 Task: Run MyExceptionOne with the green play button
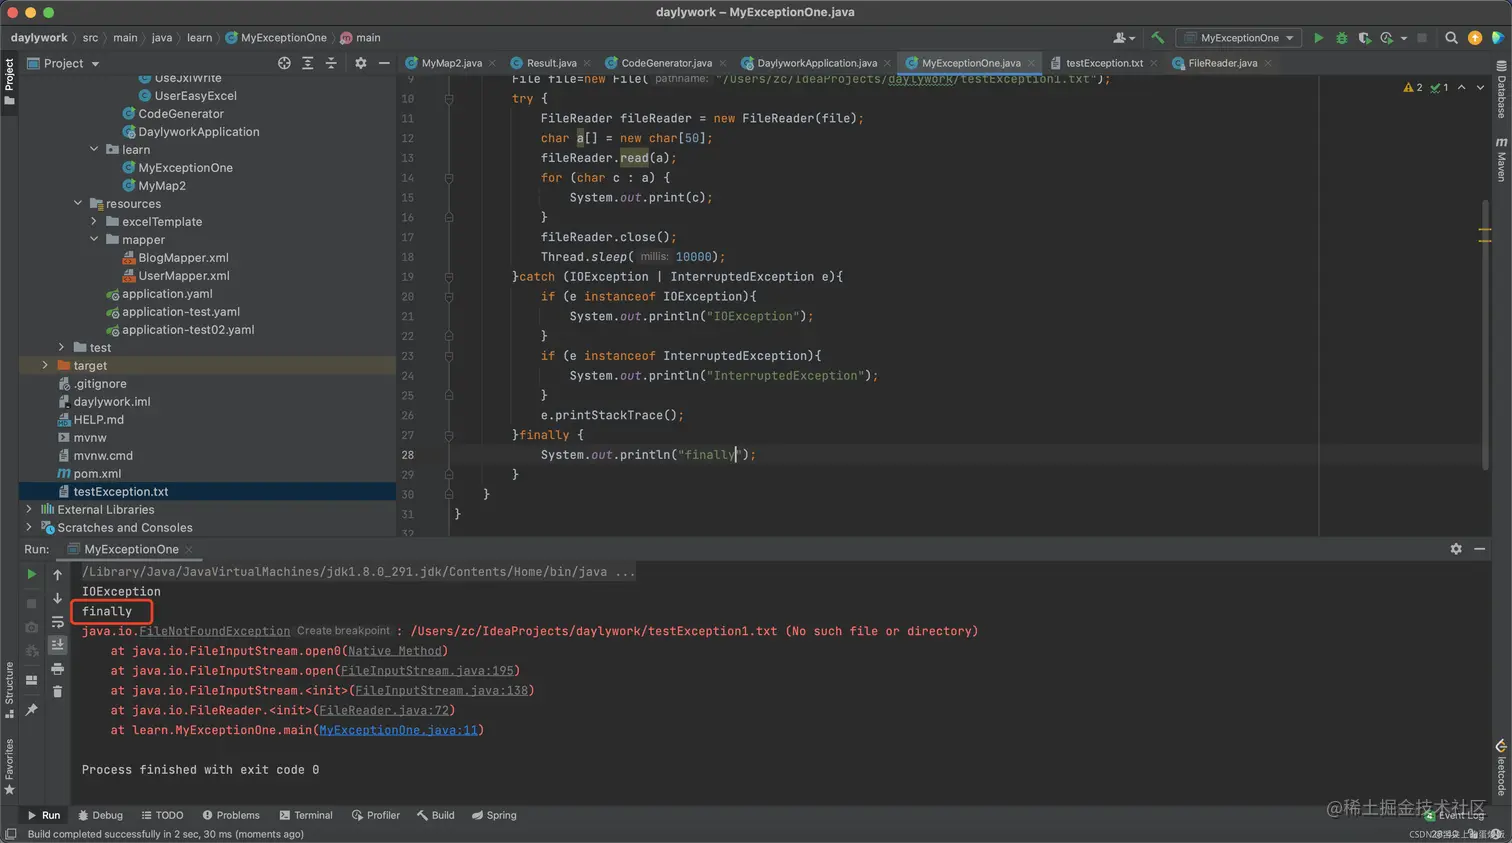(x=1318, y=38)
